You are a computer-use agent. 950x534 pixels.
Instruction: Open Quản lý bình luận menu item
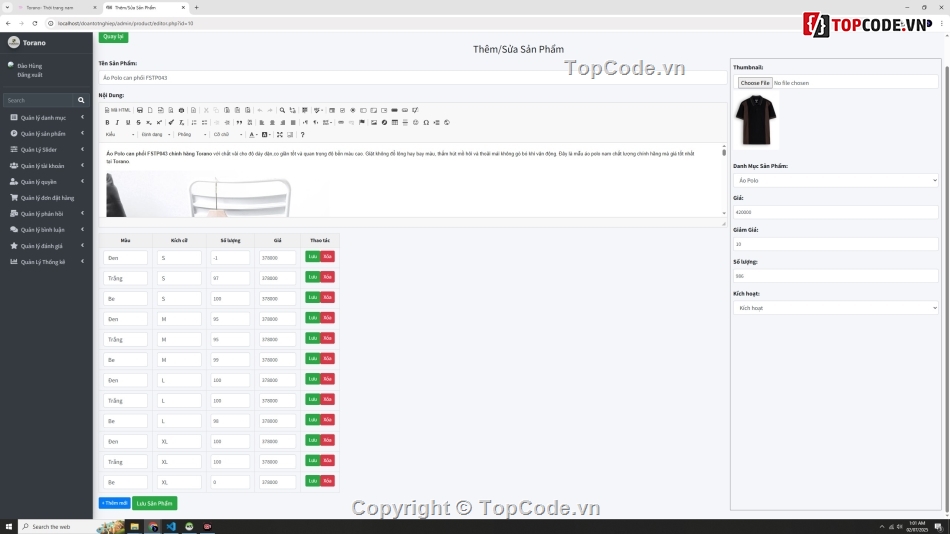(x=46, y=230)
